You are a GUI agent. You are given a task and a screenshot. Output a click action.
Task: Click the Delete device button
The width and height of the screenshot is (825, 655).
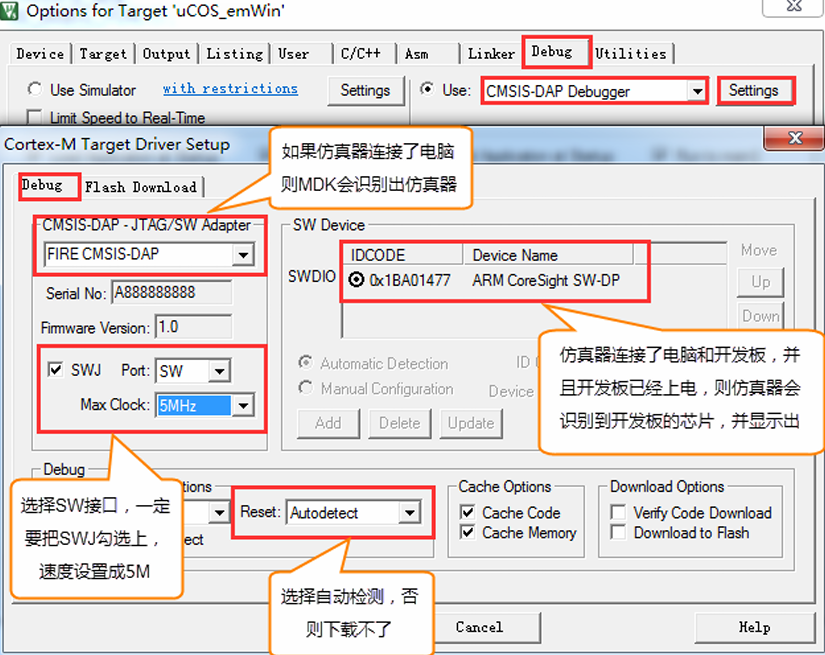tap(400, 423)
